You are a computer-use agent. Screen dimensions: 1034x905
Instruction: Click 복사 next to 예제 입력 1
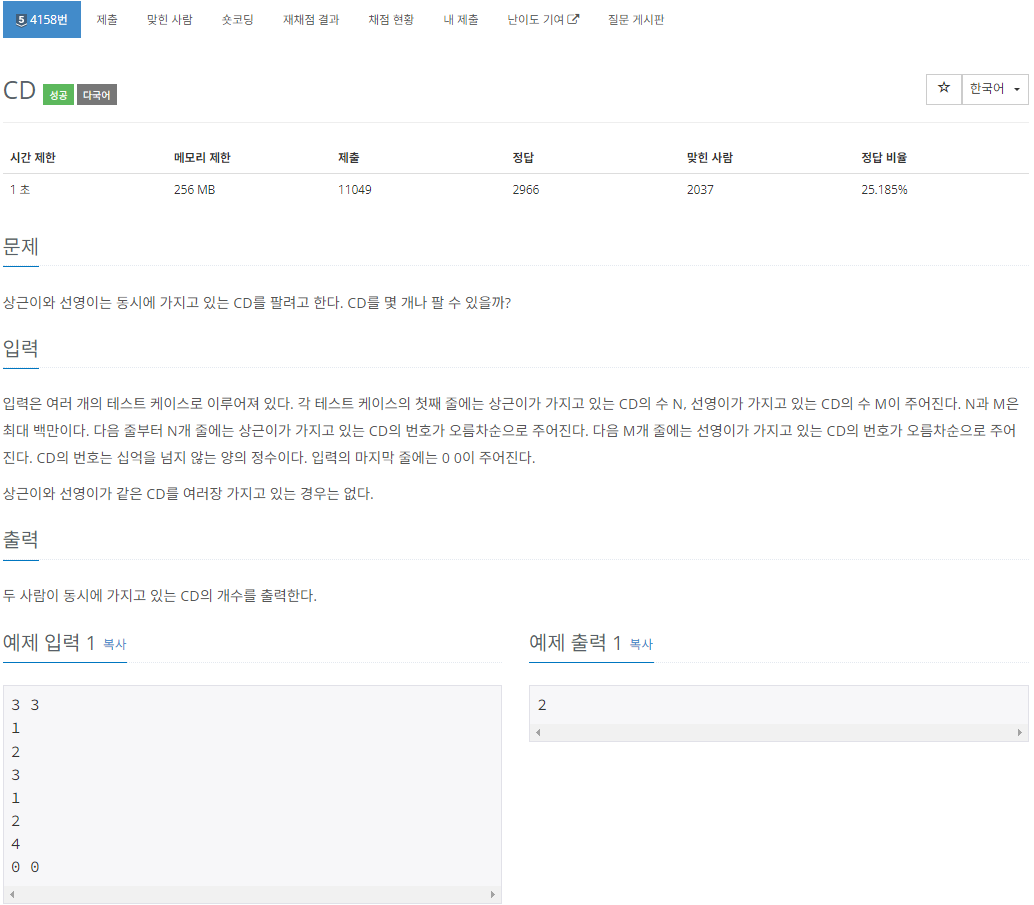(x=117, y=646)
